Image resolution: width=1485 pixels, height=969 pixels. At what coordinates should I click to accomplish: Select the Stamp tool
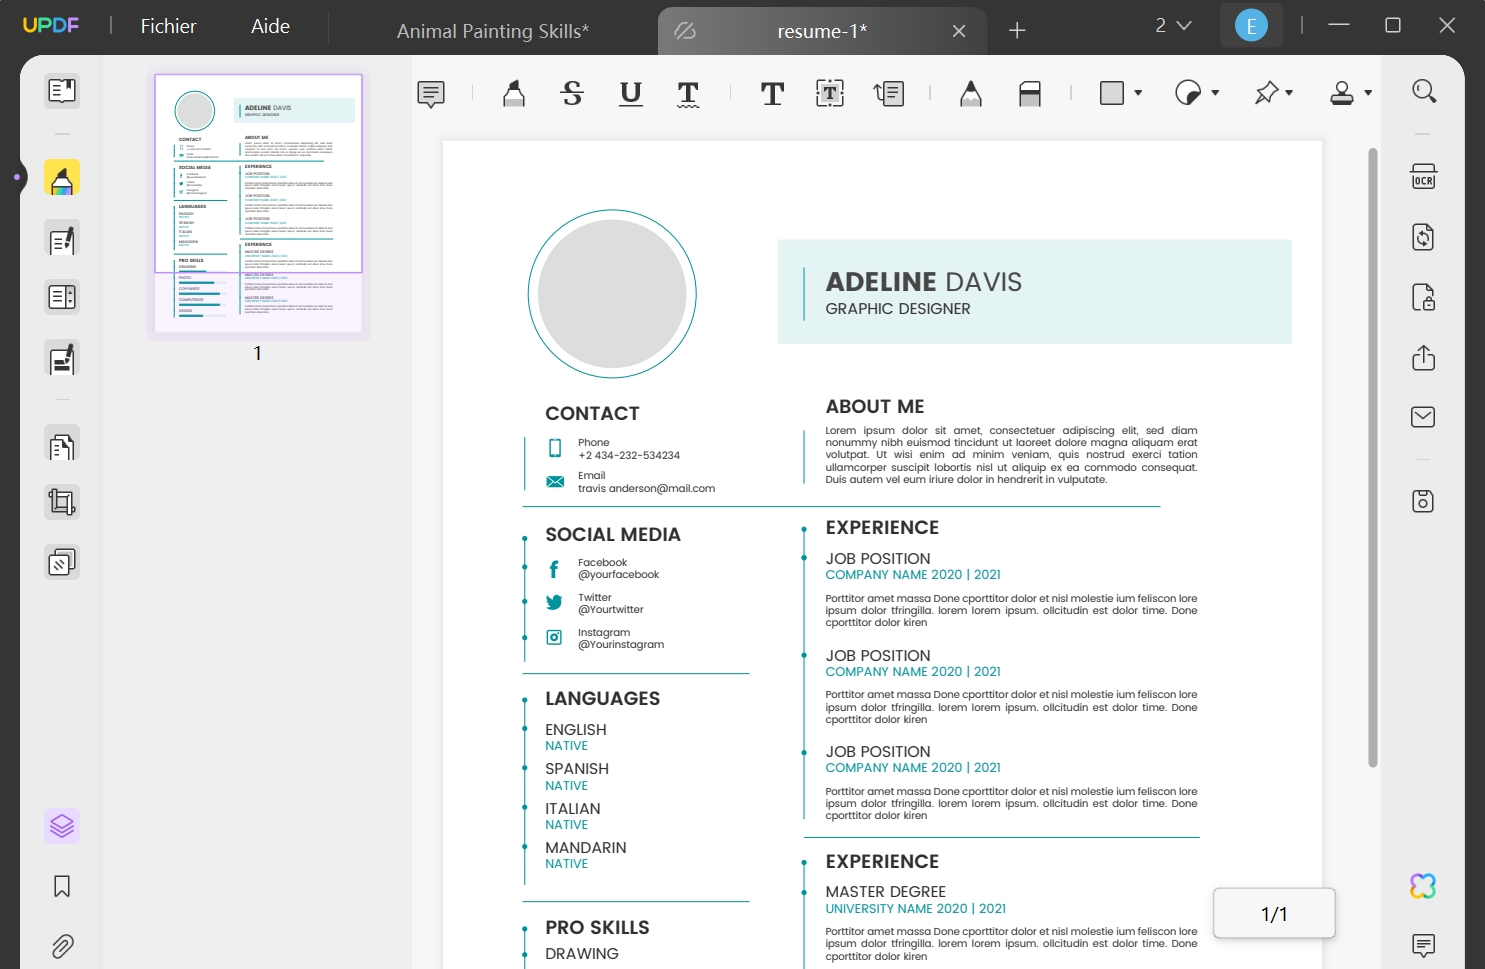click(x=1342, y=93)
